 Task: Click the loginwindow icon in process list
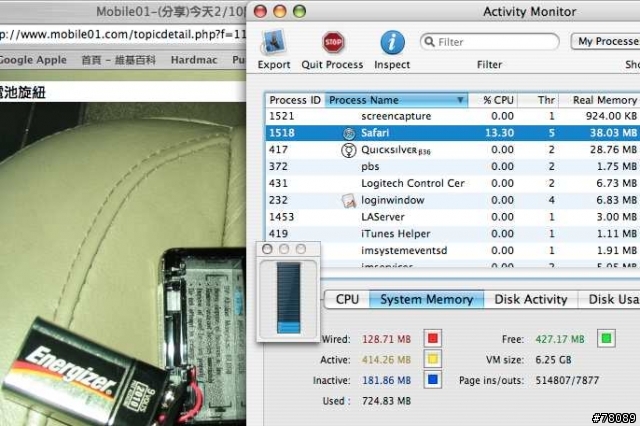(x=349, y=200)
